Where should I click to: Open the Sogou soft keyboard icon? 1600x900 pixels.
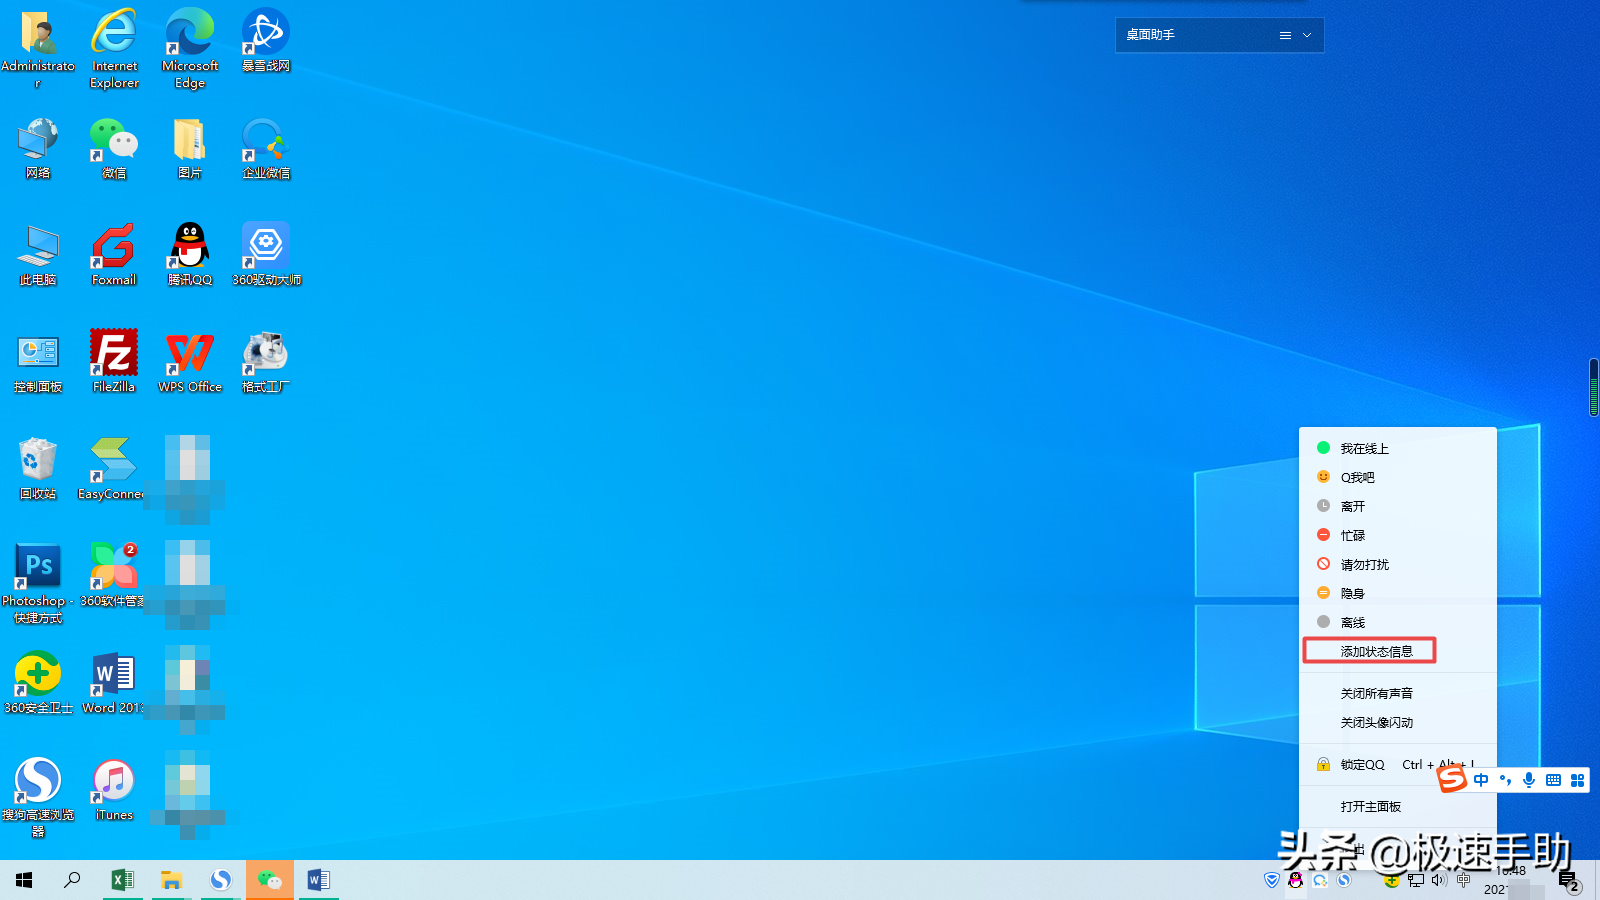(x=1553, y=780)
